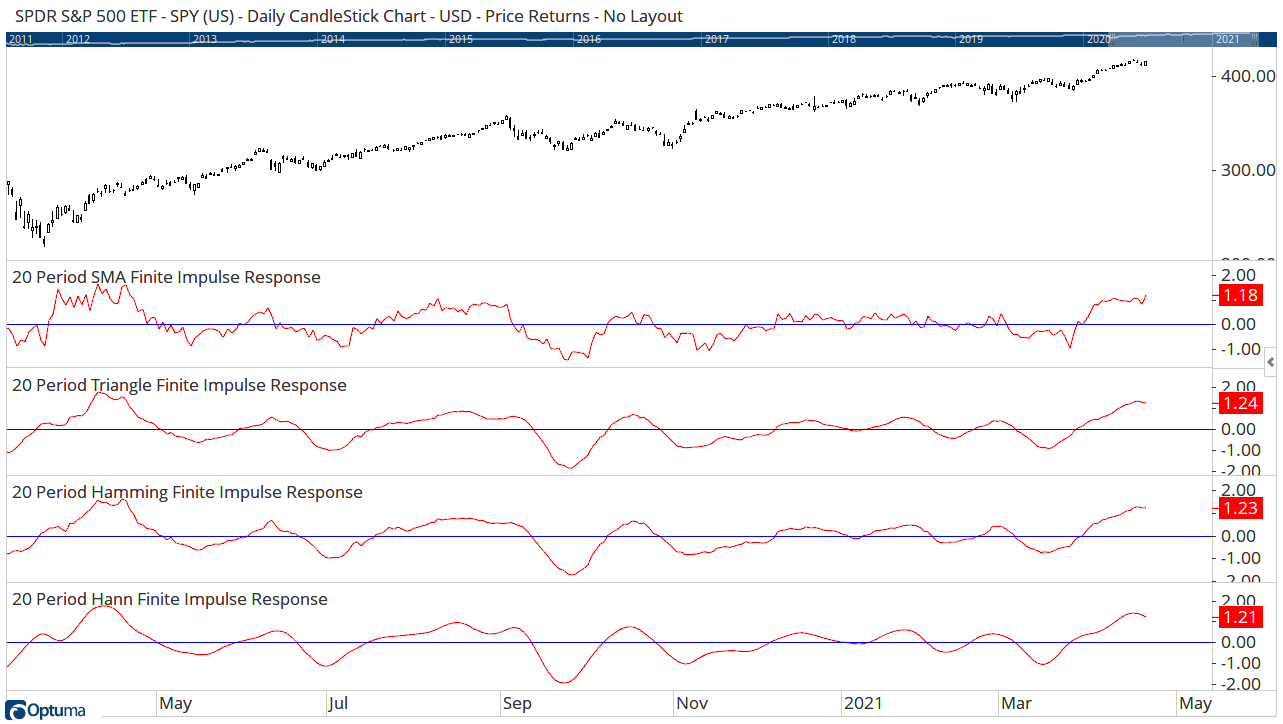
Task: Jump to 2021 in the overview timeline
Action: 1227,39
